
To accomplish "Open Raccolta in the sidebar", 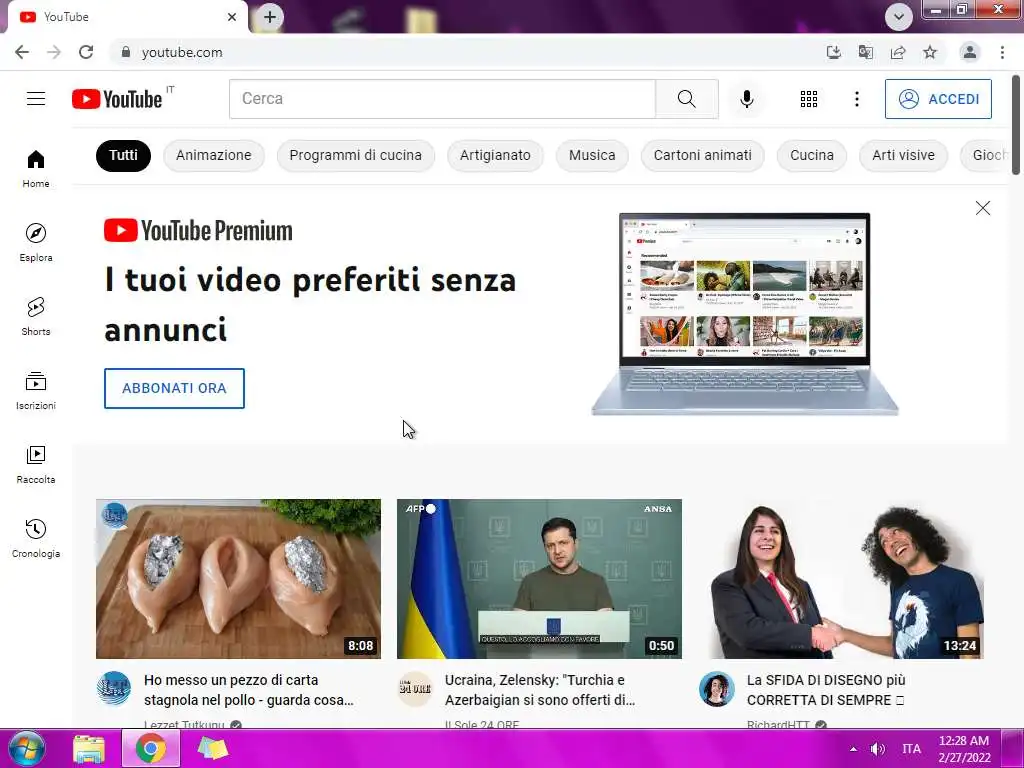I will coord(36,464).
